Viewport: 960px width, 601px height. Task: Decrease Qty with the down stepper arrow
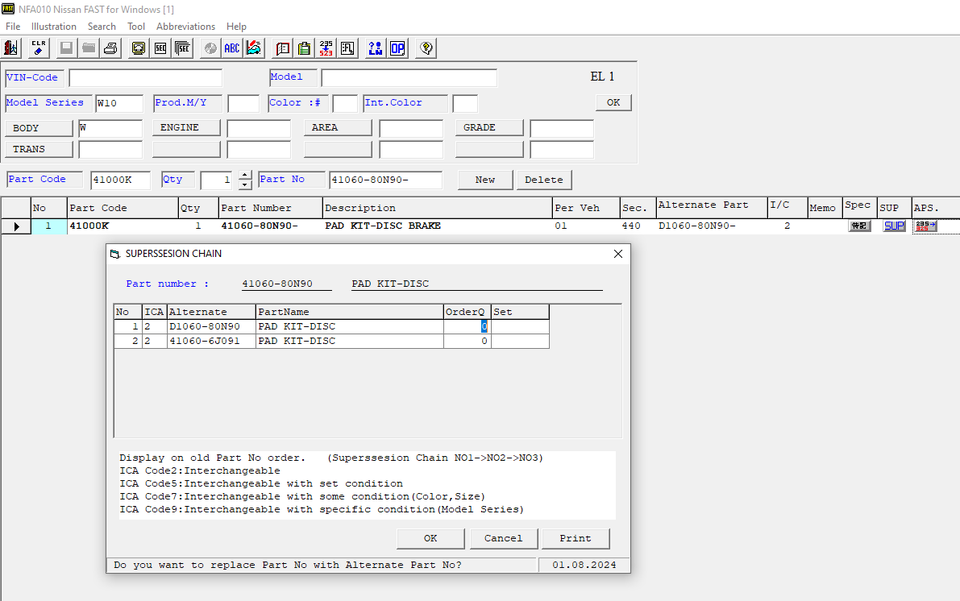(x=246, y=185)
